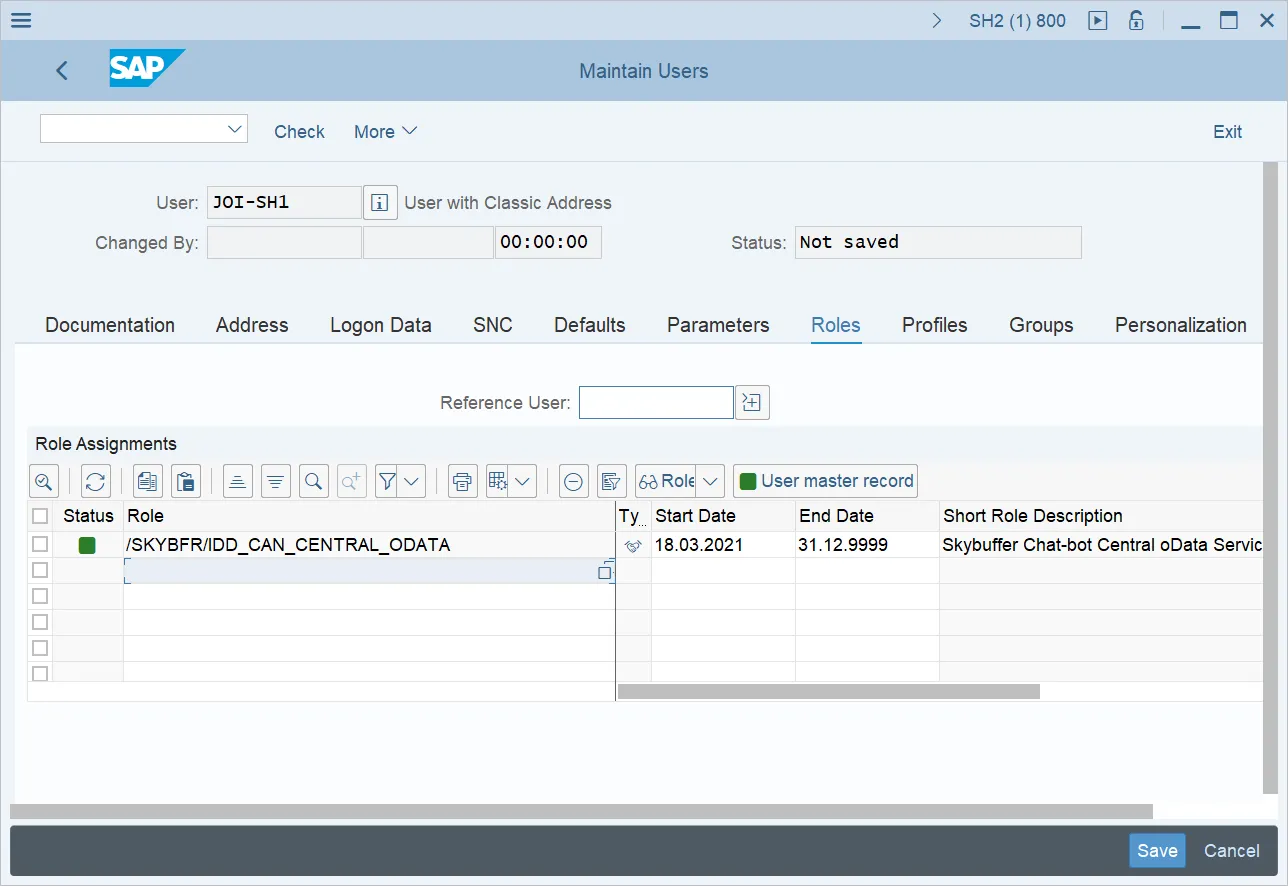This screenshot has height=886, width=1288.
Task: Switch to the Profiles tab
Action: [934, 325]
